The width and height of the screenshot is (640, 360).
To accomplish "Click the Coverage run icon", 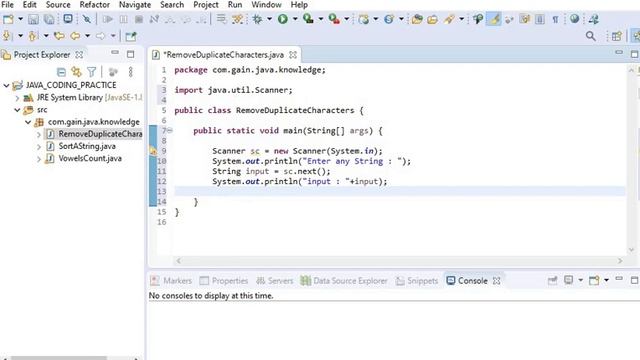I will click(x=309, y=19).
